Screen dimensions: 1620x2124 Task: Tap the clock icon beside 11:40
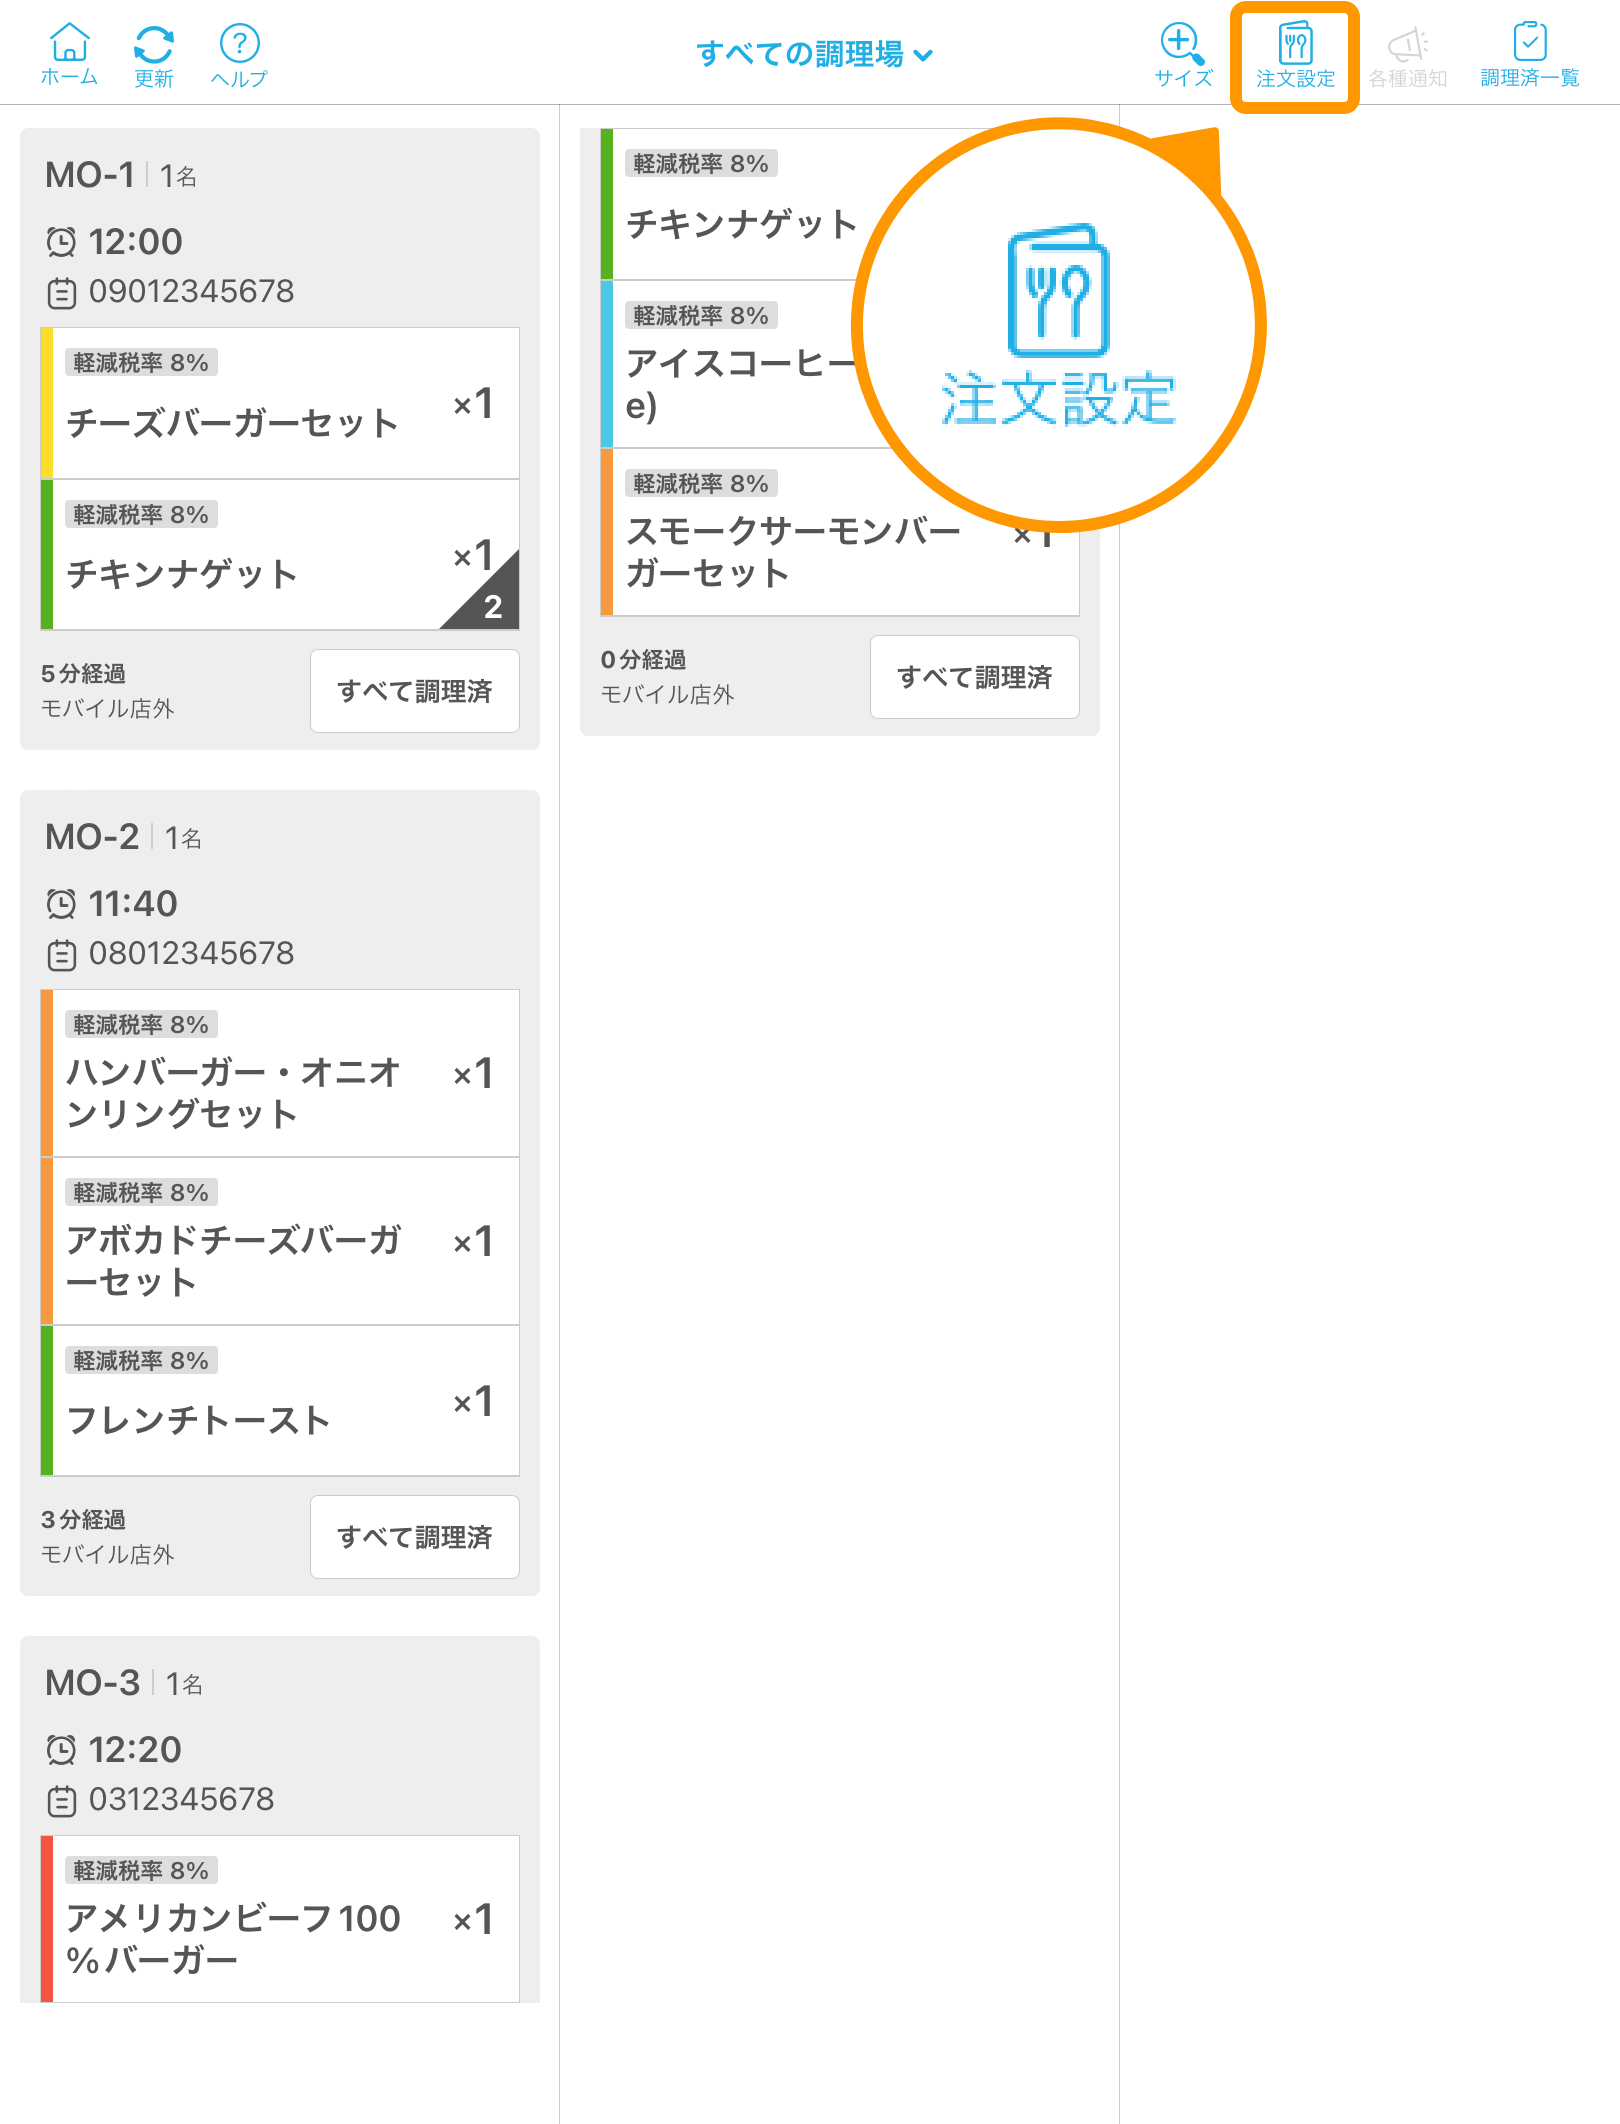coord(61,904)
